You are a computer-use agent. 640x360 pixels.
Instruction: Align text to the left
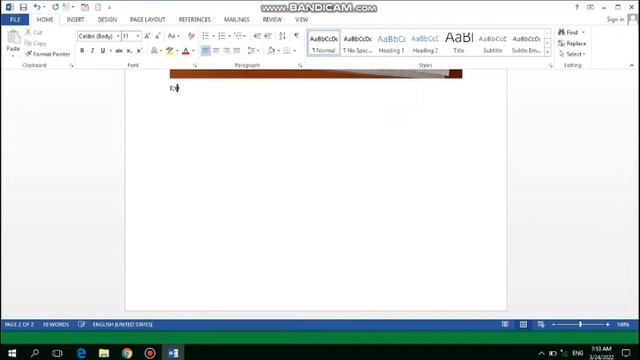point(206,51)
